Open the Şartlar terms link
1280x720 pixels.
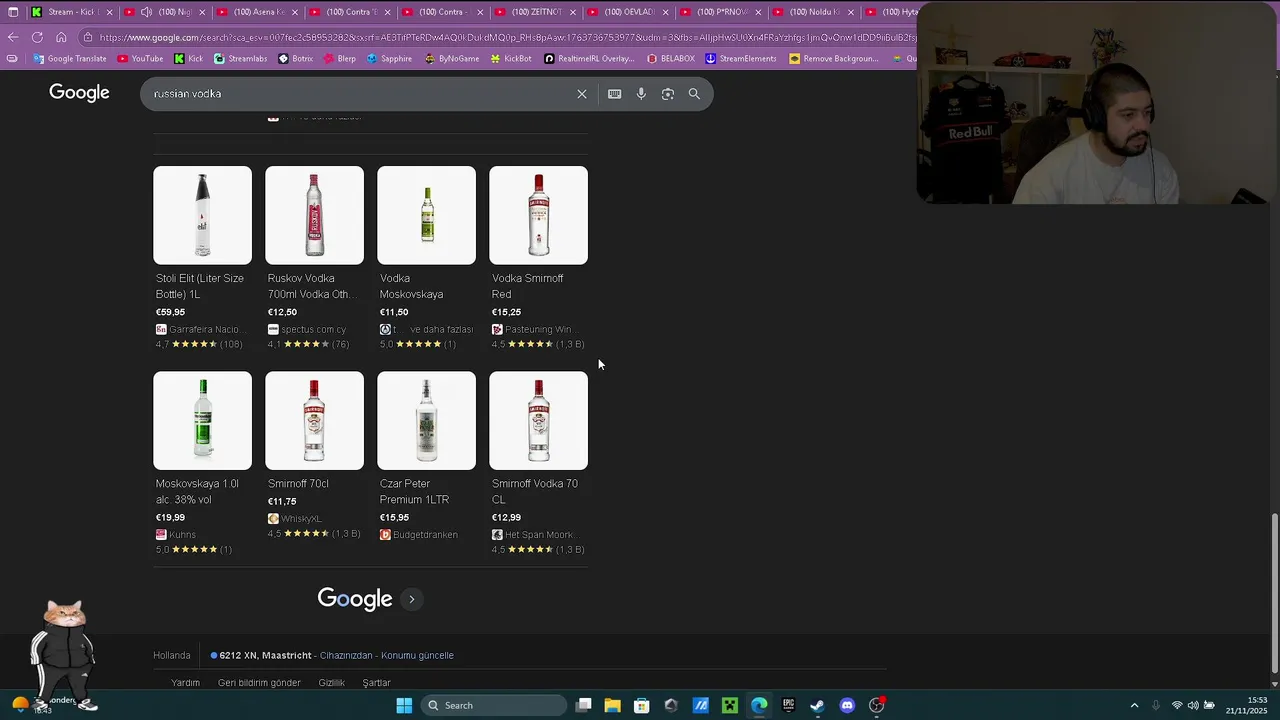click(376, 683)
